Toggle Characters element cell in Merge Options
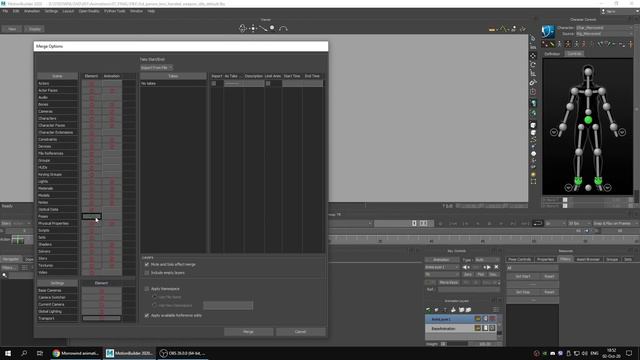This screenshot has width=640, height=360. (x=91, y=118)
